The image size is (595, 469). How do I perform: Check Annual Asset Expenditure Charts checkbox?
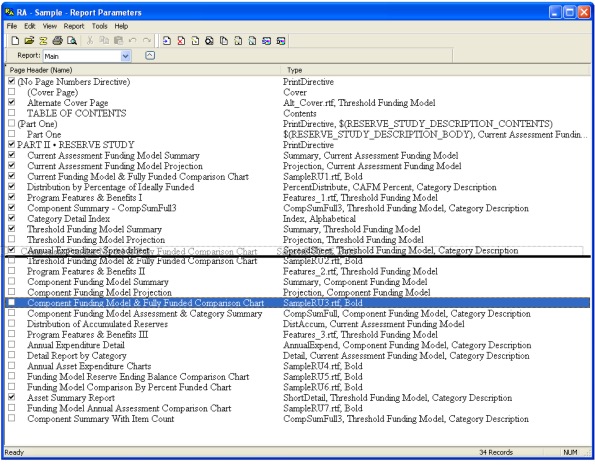point(11,365)
